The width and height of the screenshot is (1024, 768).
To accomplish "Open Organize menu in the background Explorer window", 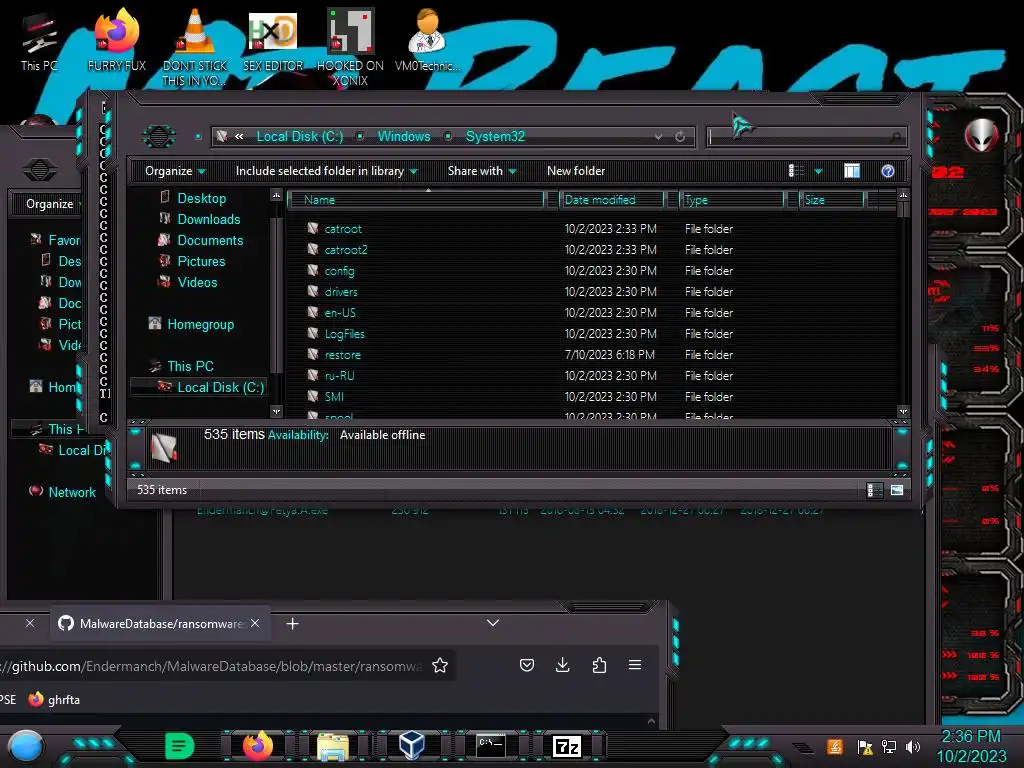I will coord(51,204).
